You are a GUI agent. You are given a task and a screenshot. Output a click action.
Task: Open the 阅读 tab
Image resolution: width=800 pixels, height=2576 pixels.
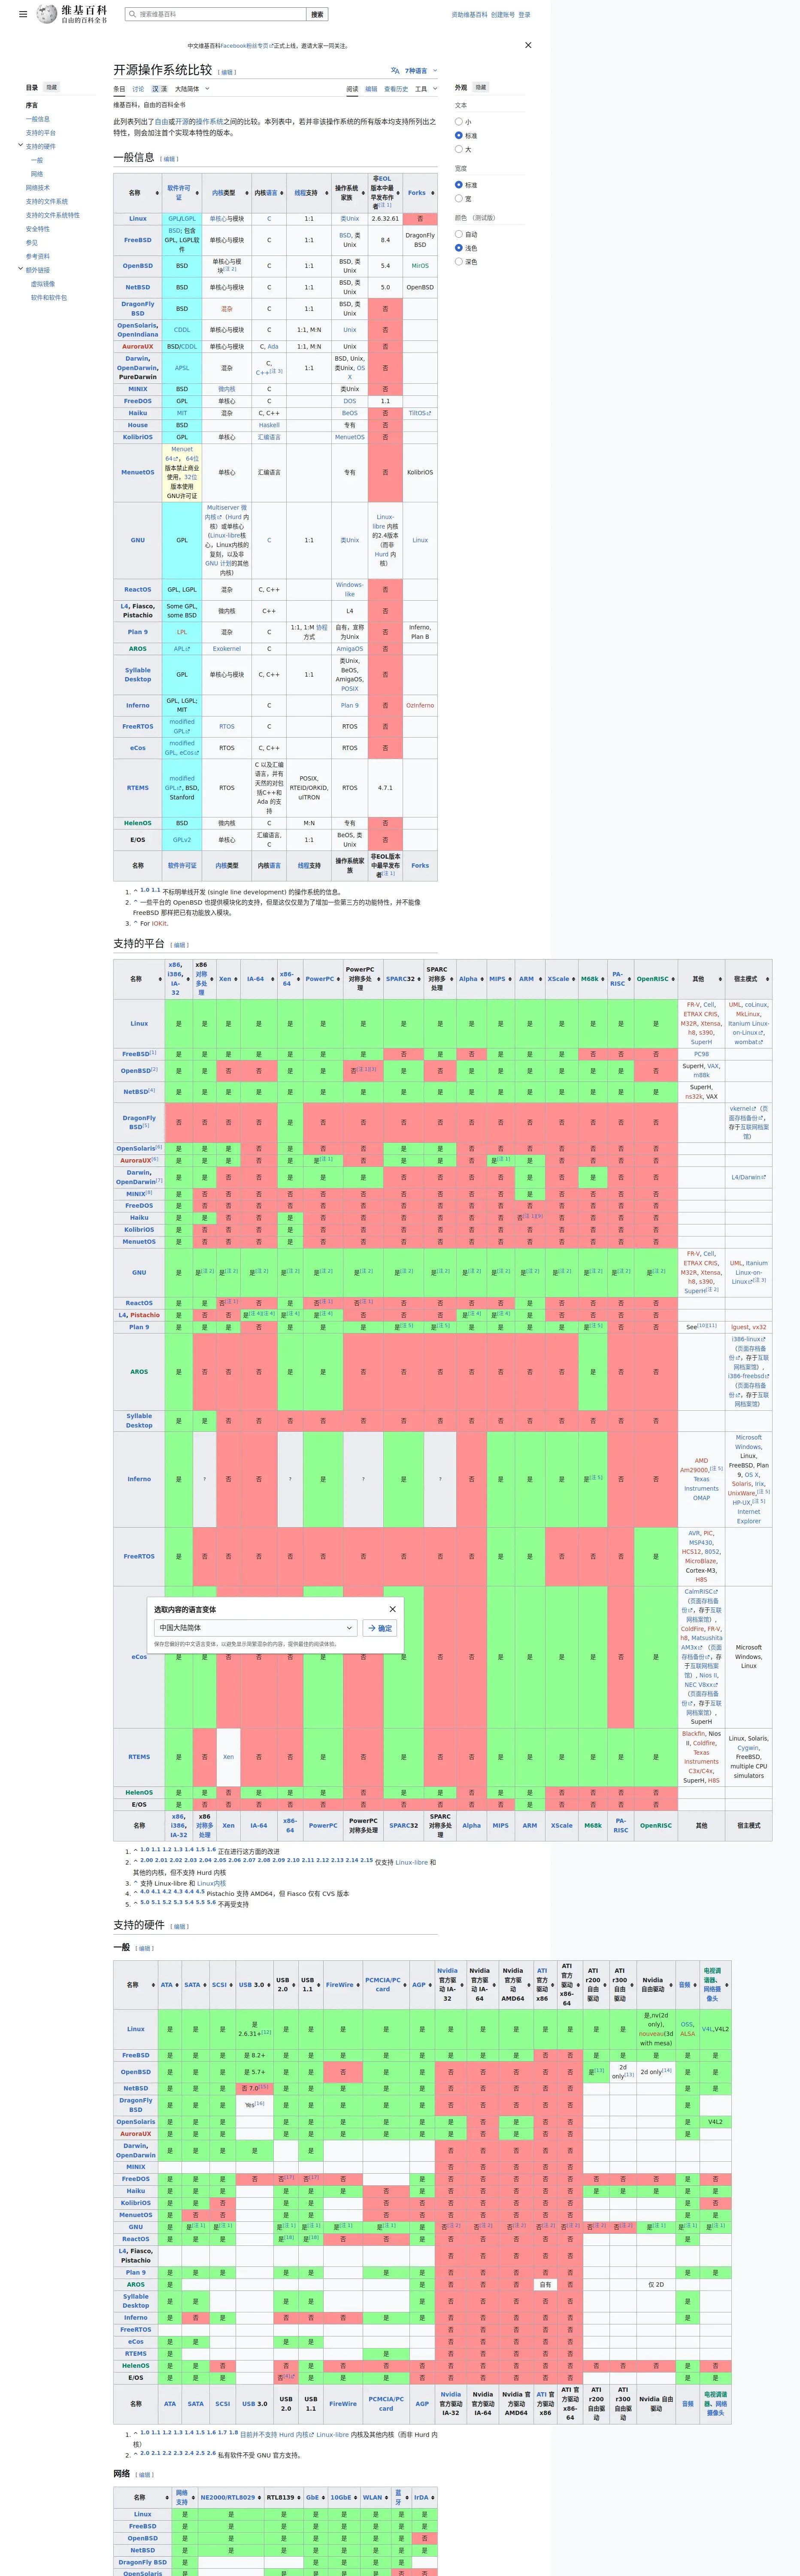[x=352, y=89]
